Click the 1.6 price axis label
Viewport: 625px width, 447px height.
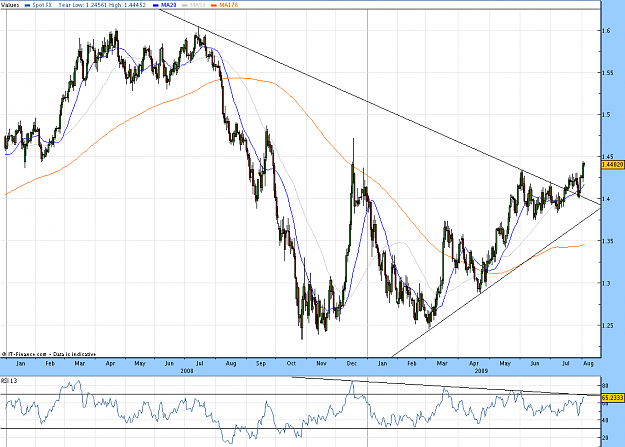606,31
